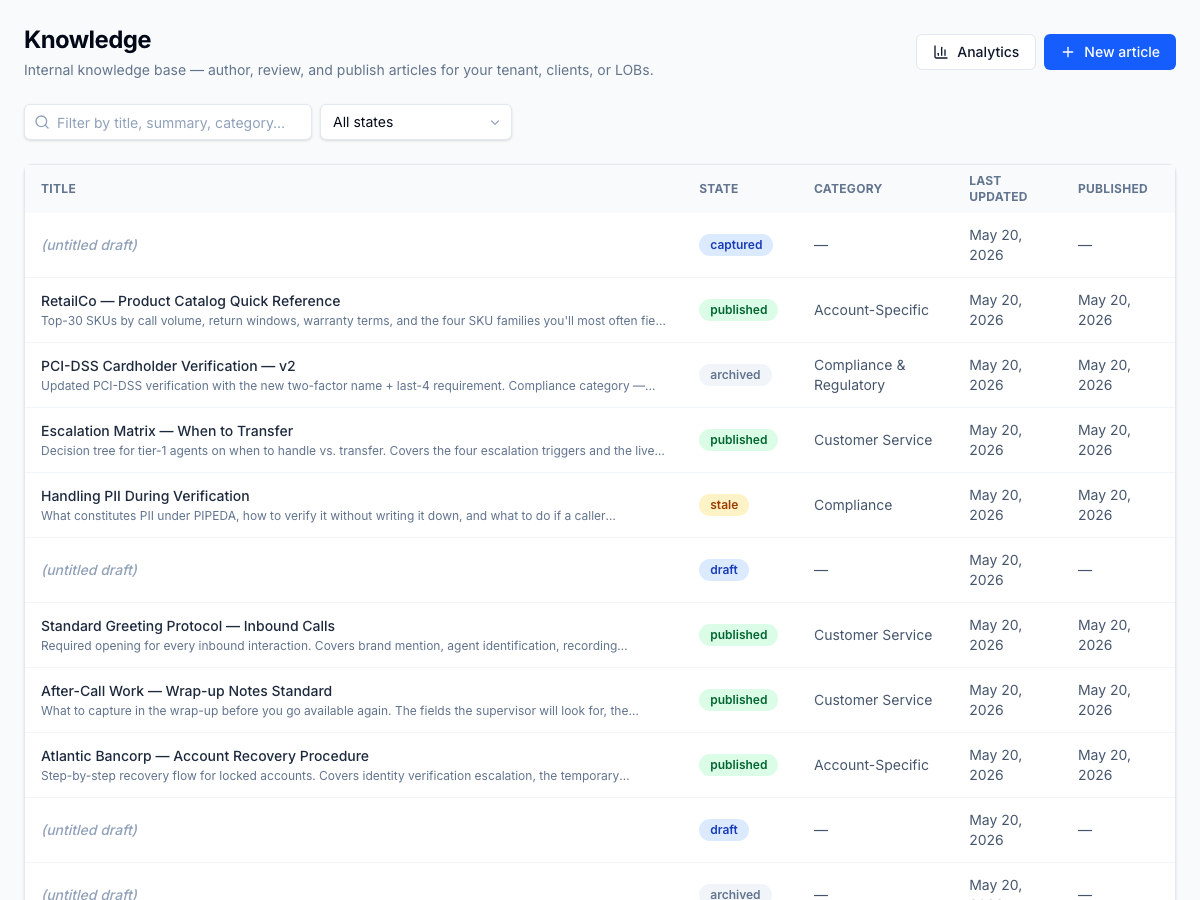This screenshot has height=900, width=1200.
Task: Open Atlantic Bancorp — Account Recovery Procedure
Action: [205, 756]
